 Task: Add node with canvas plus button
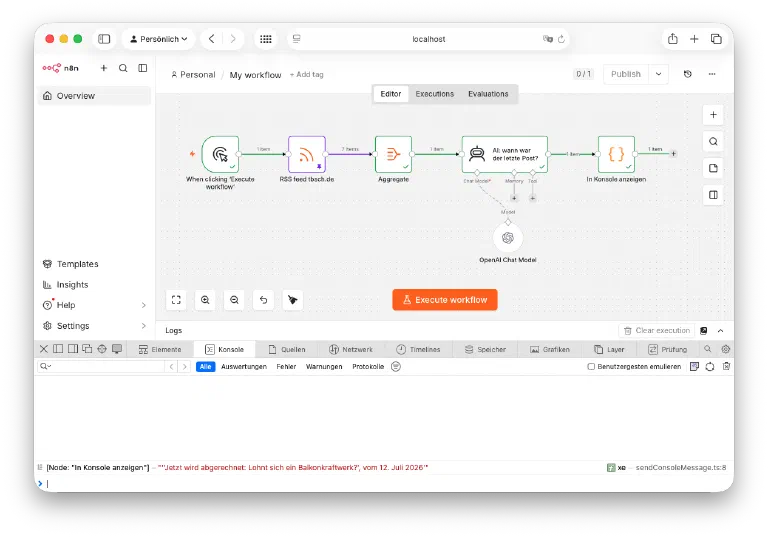(x=713, y=115)
